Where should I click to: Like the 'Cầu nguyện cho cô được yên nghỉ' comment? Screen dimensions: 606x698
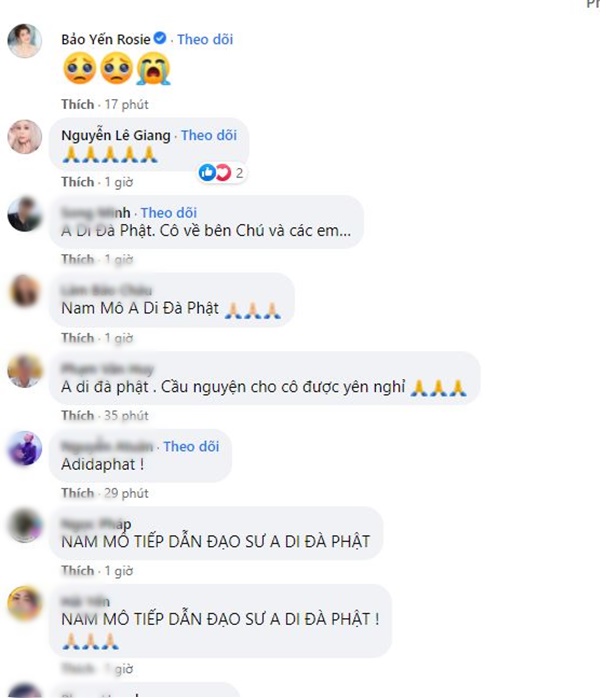(x=78, y=415)
